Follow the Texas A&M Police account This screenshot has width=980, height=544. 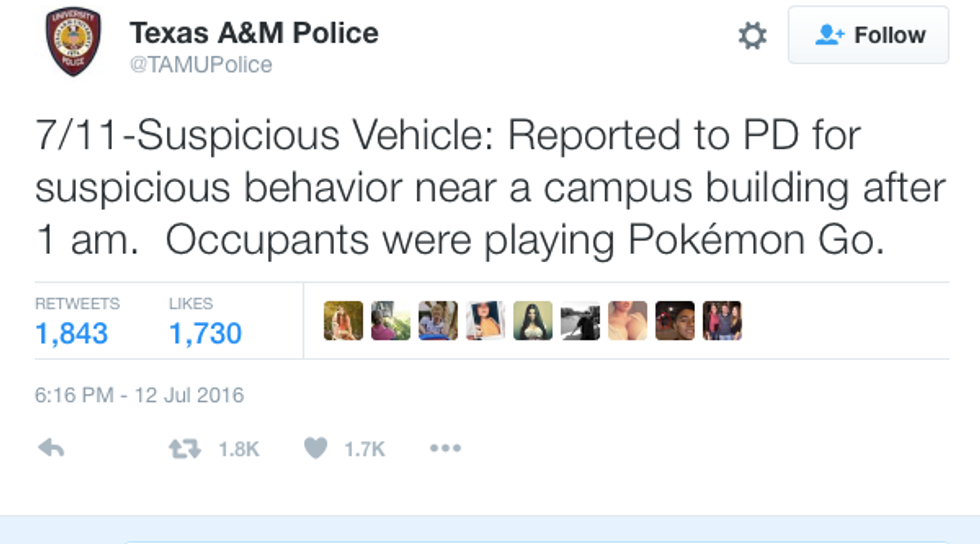pyautogui.click(x=868, y=36)
